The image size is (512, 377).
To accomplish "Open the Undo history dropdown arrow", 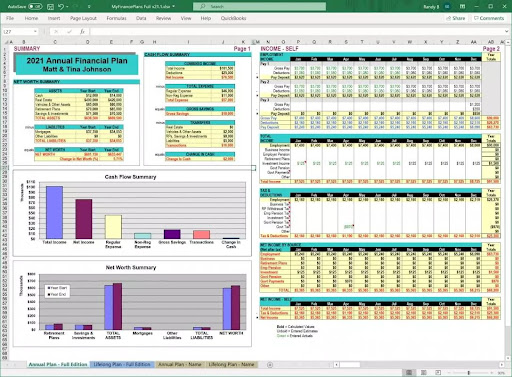I will 67,6.
